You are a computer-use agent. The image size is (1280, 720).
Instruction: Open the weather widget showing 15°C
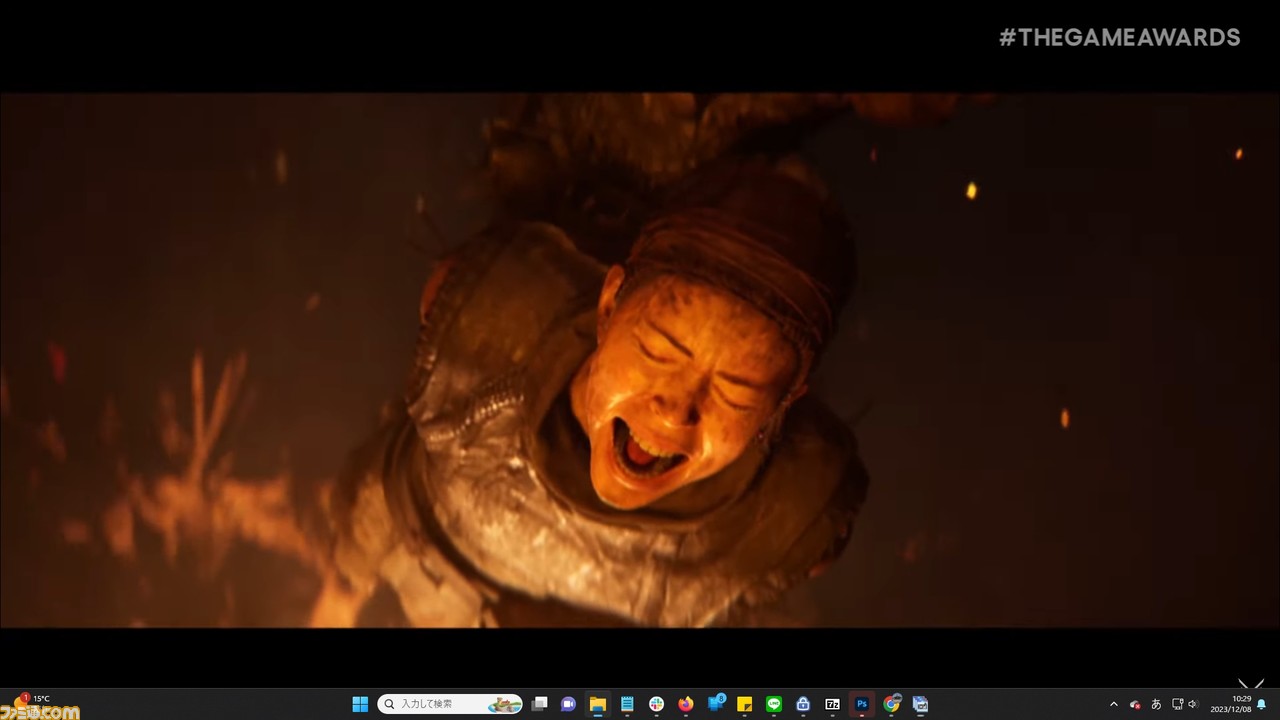30,704
